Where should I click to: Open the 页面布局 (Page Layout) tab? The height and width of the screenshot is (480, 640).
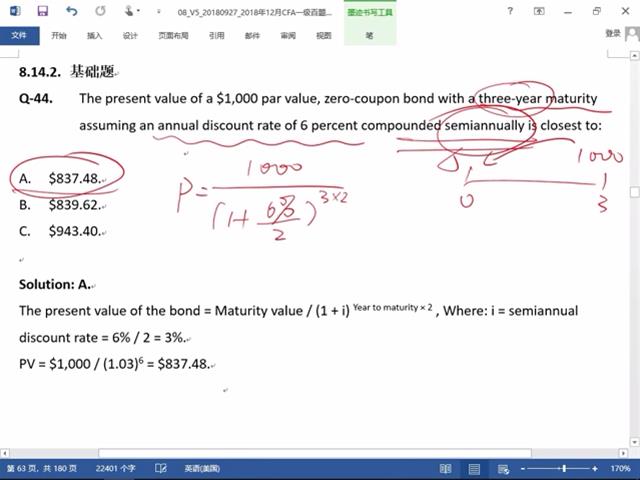tap(173, 36)
